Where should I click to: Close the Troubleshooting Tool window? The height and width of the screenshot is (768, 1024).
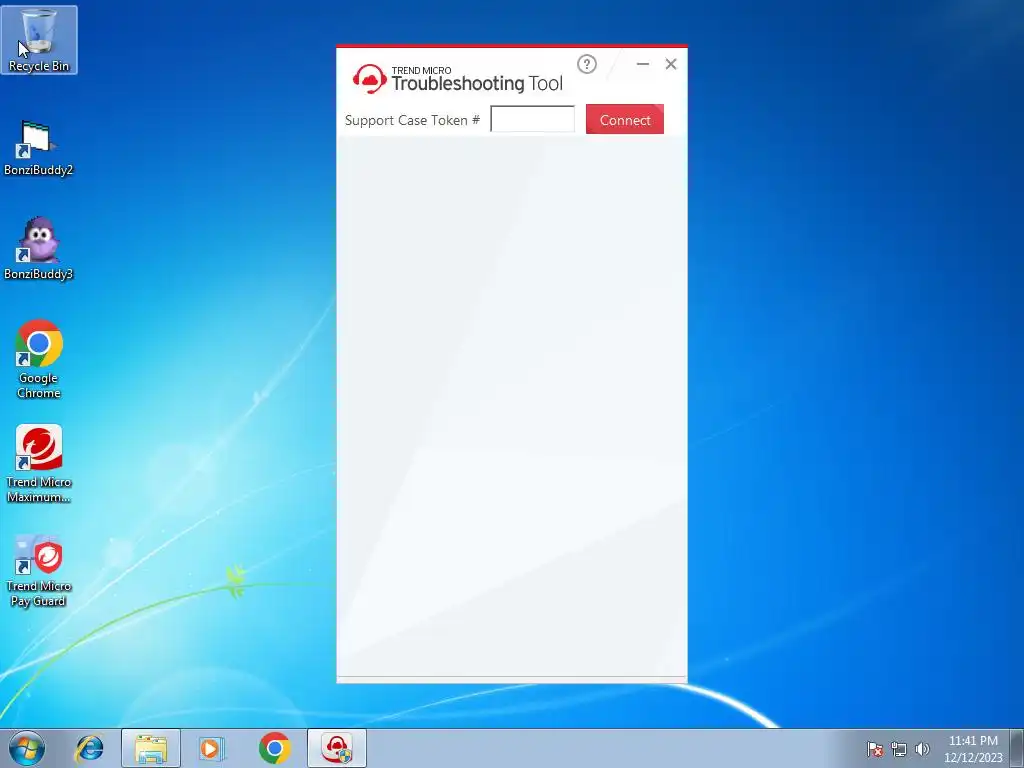tap(671, 64)
